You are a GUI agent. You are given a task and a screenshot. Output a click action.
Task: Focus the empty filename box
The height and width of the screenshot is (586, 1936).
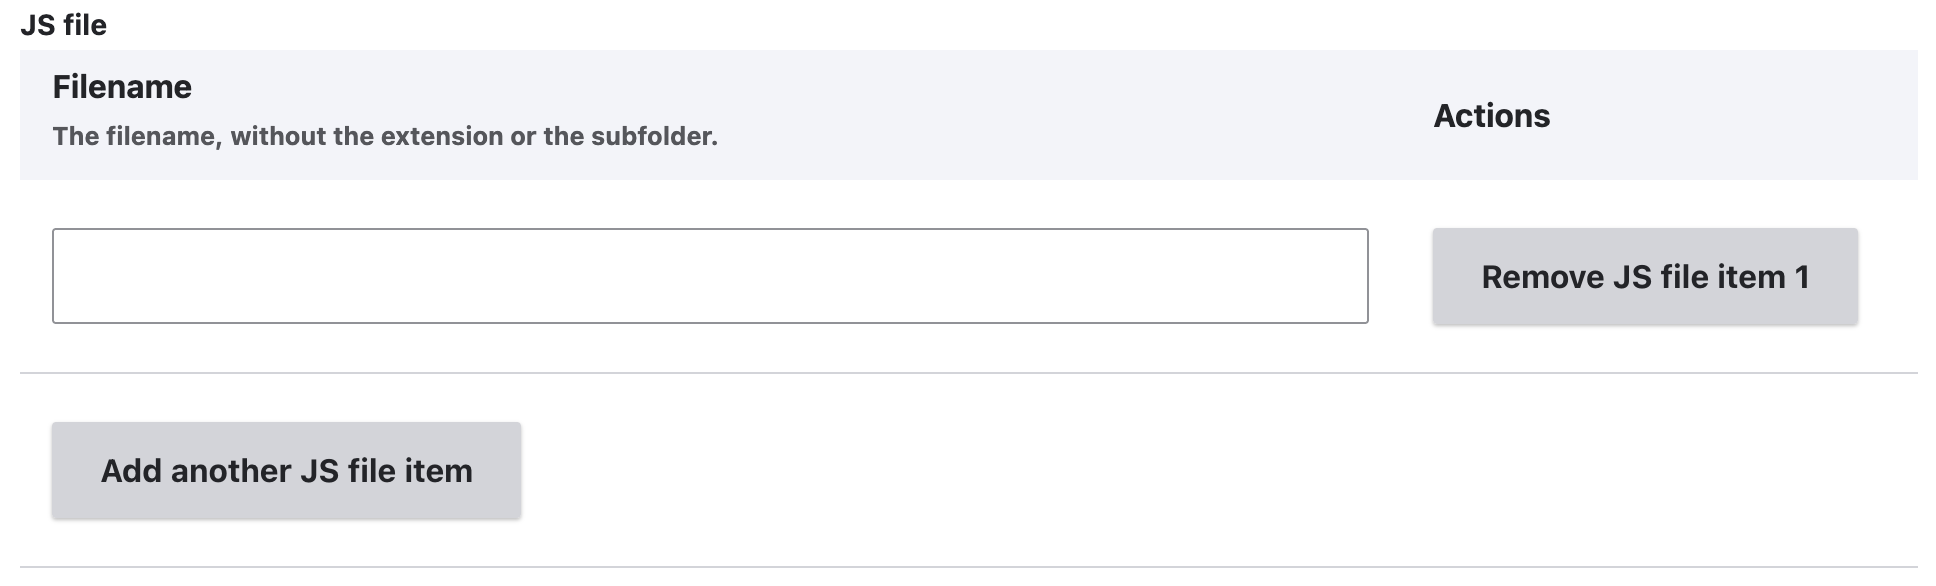point(710,276)
